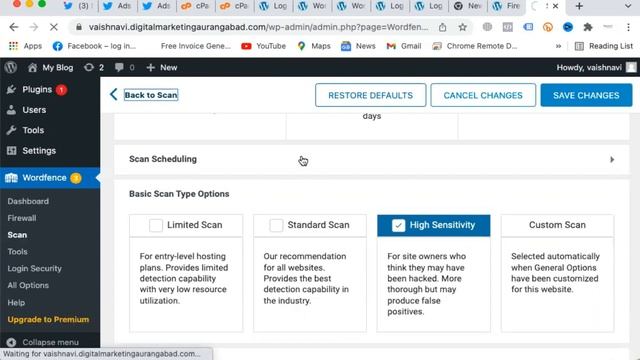Click the browser forward arrow

coord(33,27)
